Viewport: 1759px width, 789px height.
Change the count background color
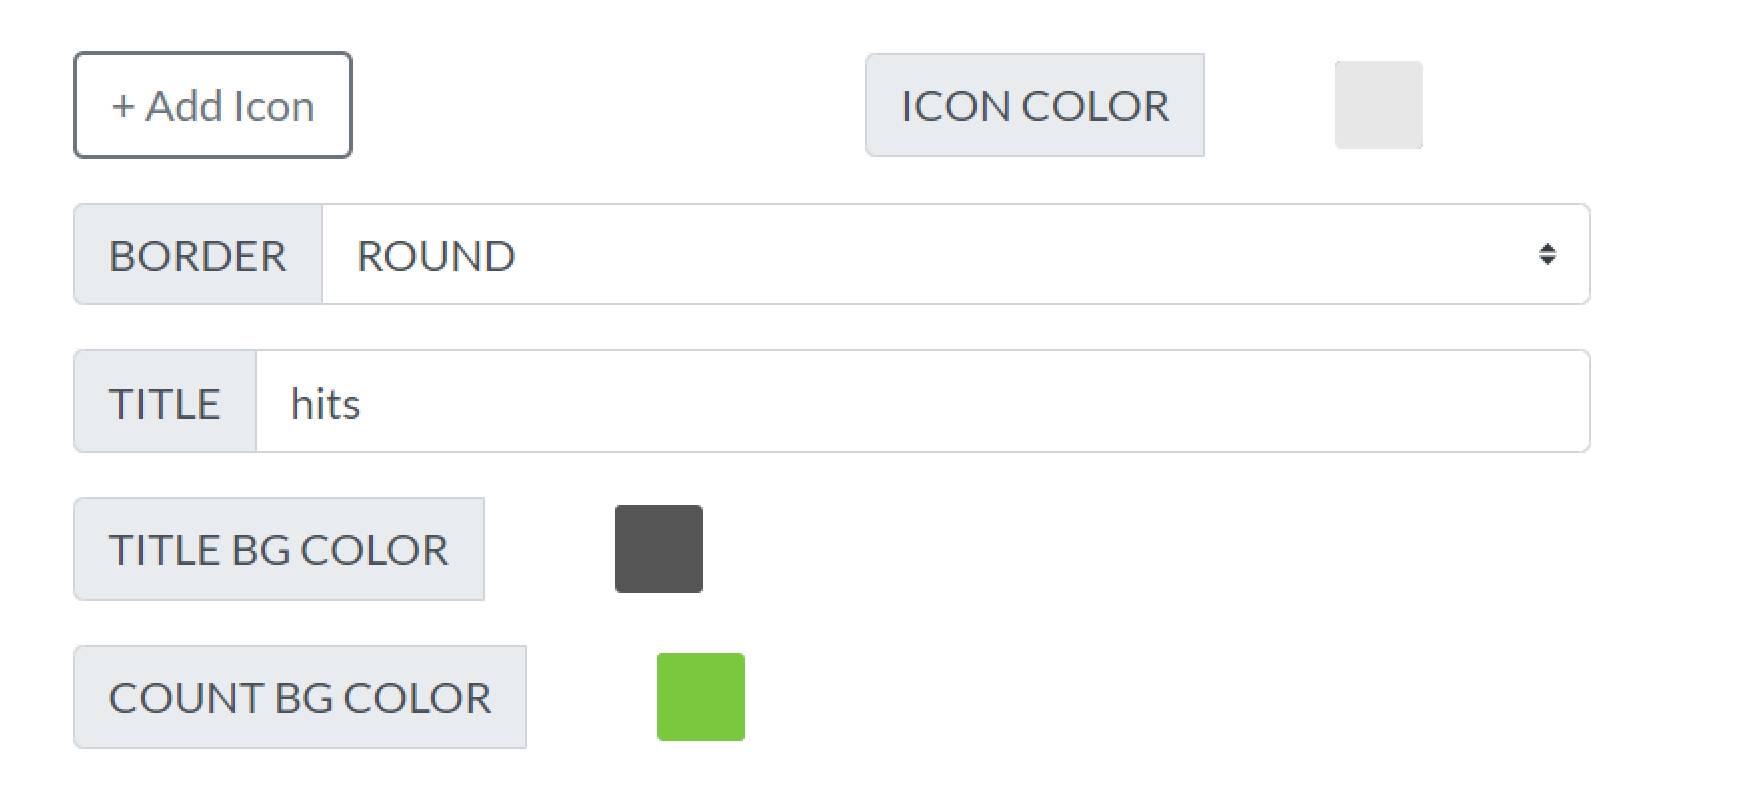click(x=700, y=697)
